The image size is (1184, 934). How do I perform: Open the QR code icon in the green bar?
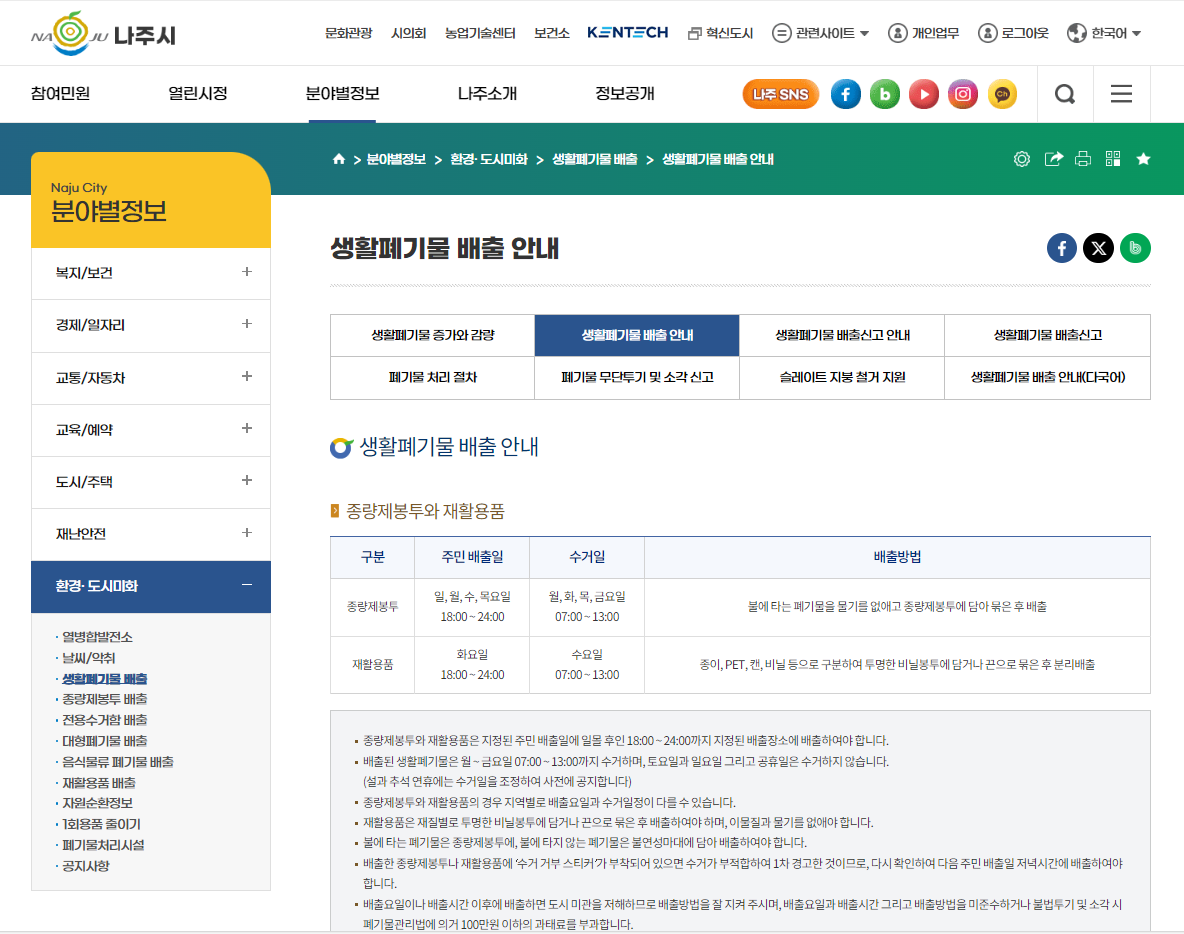point(1113,159)
